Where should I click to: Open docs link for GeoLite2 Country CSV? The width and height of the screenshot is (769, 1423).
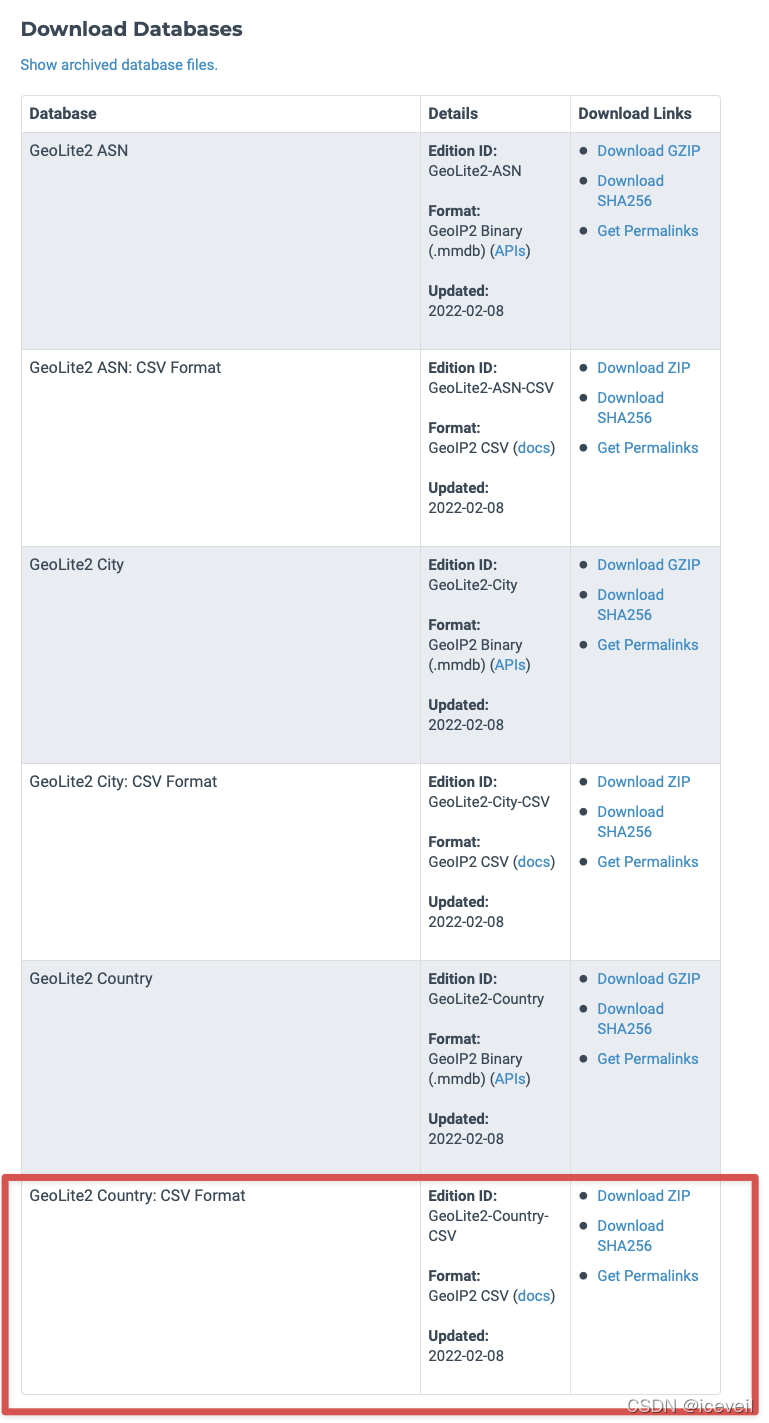pyautogui.click(x=534, y=1296)
